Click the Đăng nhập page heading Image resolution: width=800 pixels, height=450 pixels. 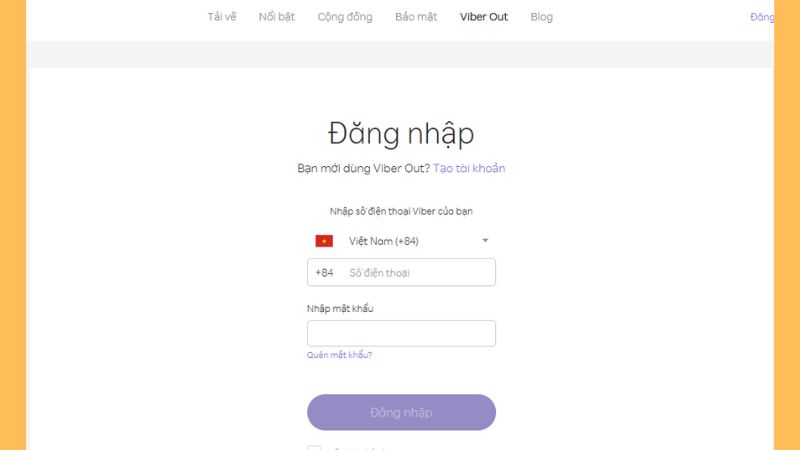pyautogui.click(x=401, y=134)
